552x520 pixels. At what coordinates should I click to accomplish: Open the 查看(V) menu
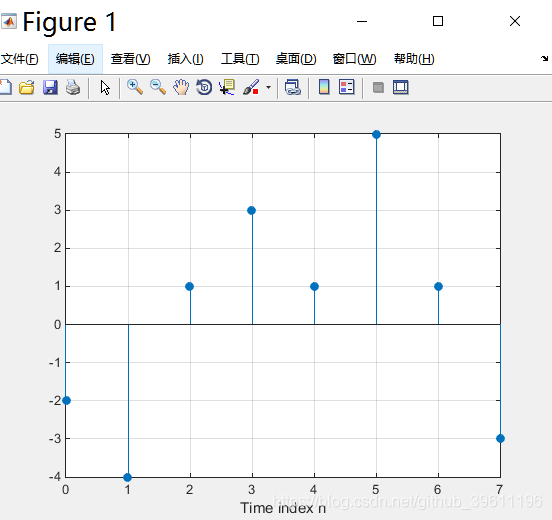[x=131, y=59]
